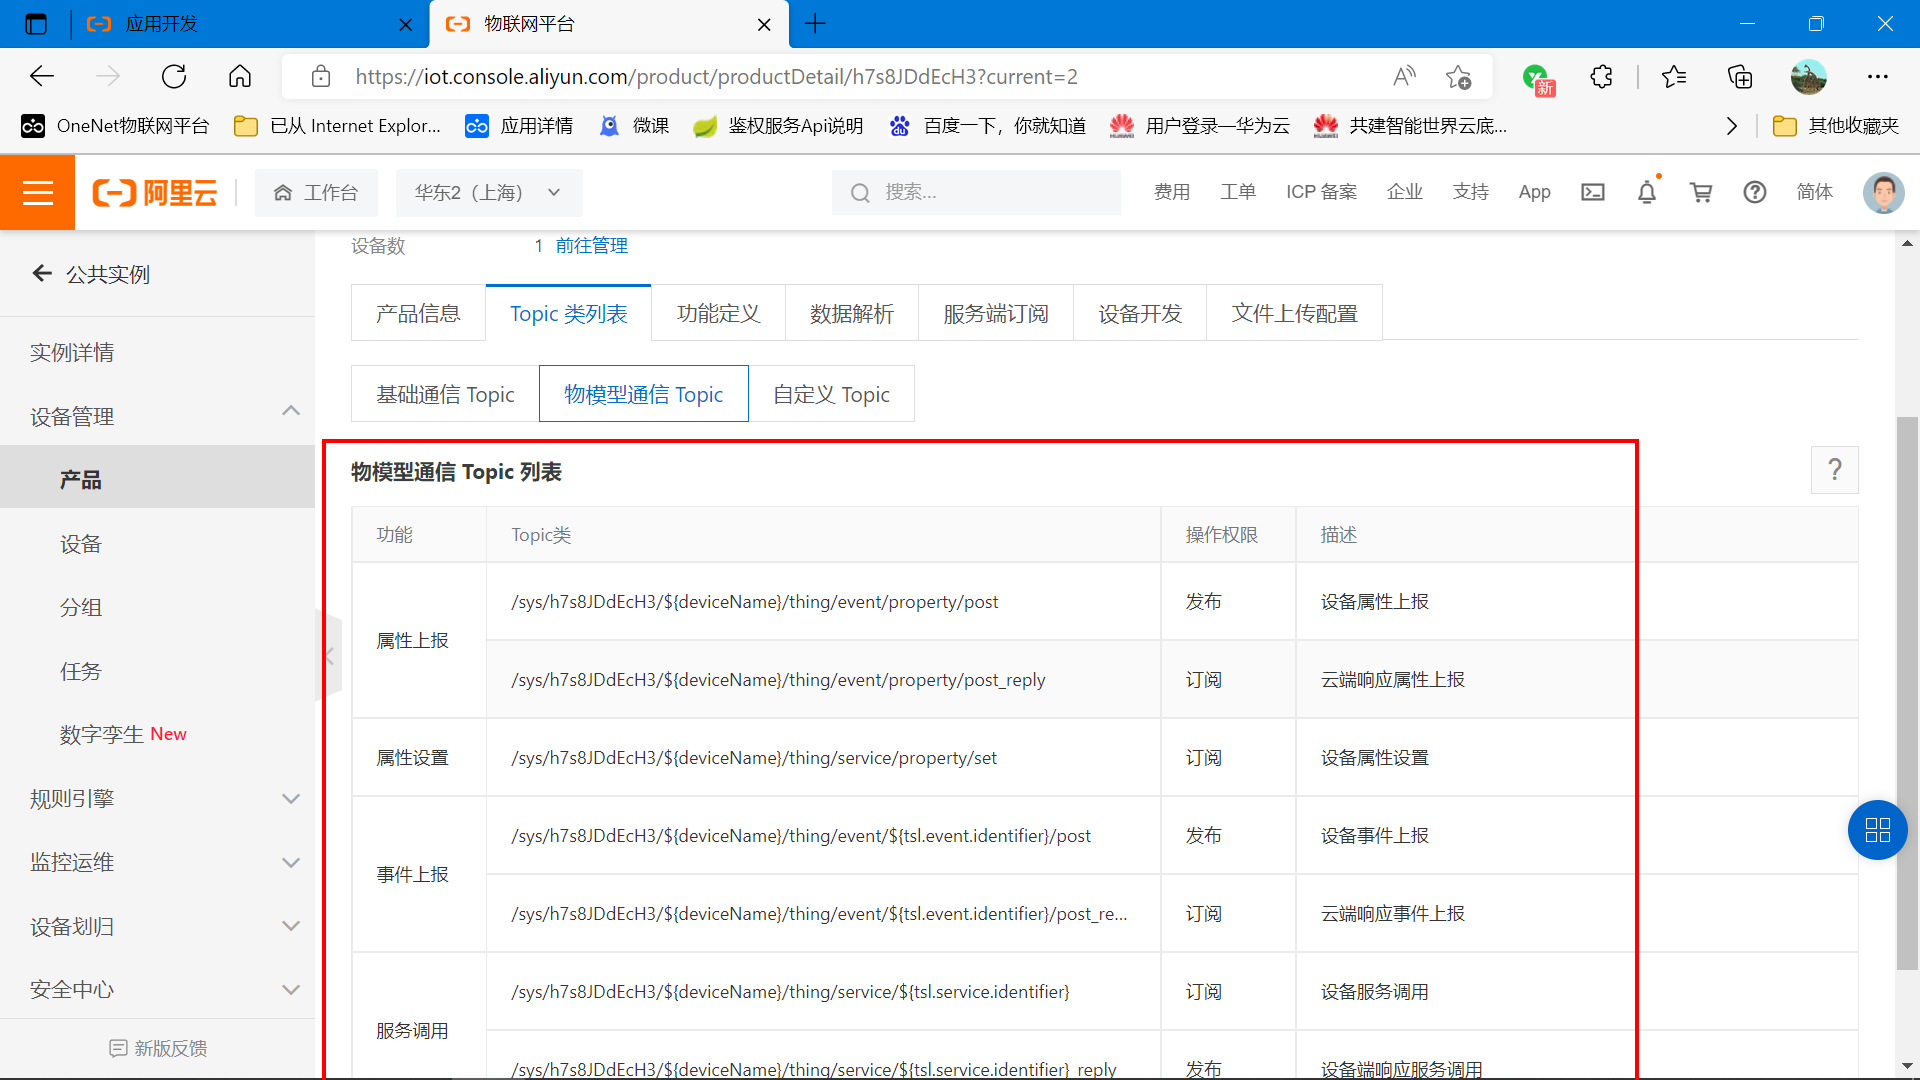Switch to the 功能定义 tab
This screenshot has width=1920, height=1080.
pos(718,314)
